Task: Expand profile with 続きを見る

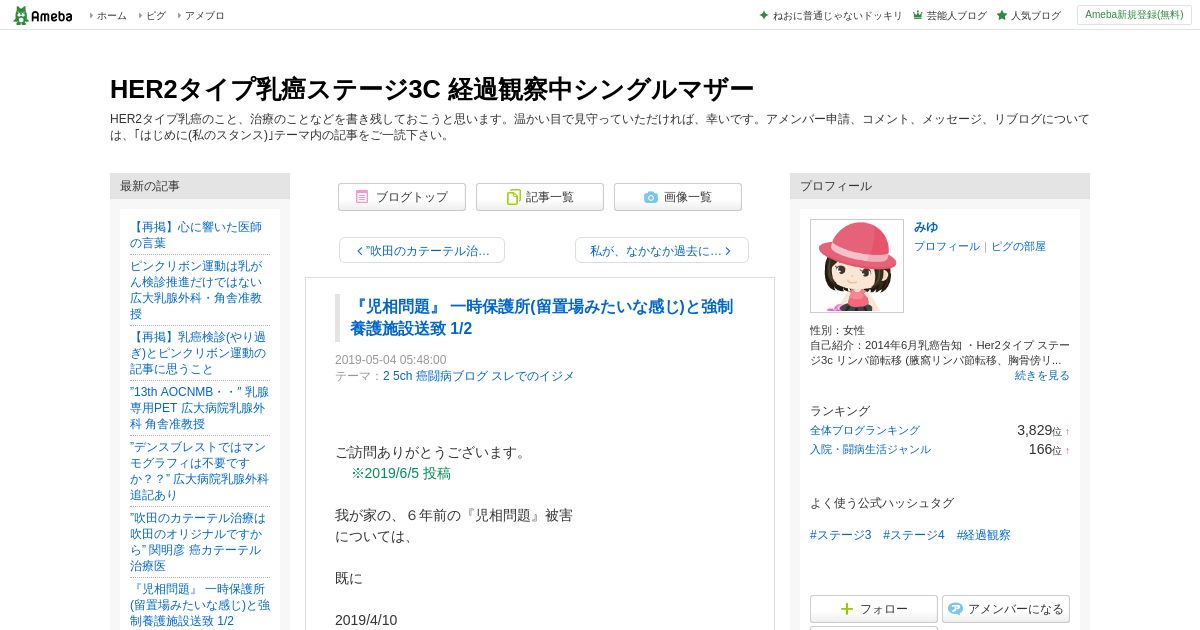Action: [x=1042, y=375]
